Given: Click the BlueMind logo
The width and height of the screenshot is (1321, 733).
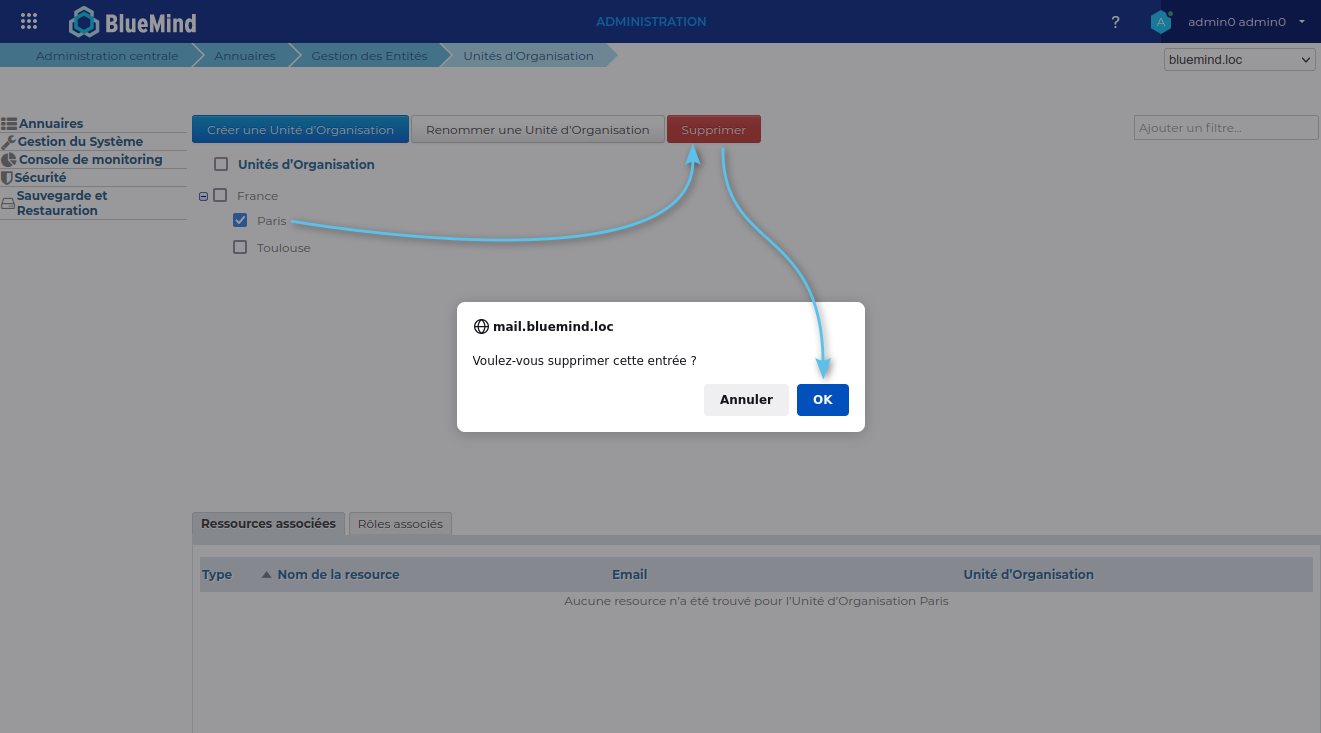Looking at the screenshot, I should (x=133, y=22).
